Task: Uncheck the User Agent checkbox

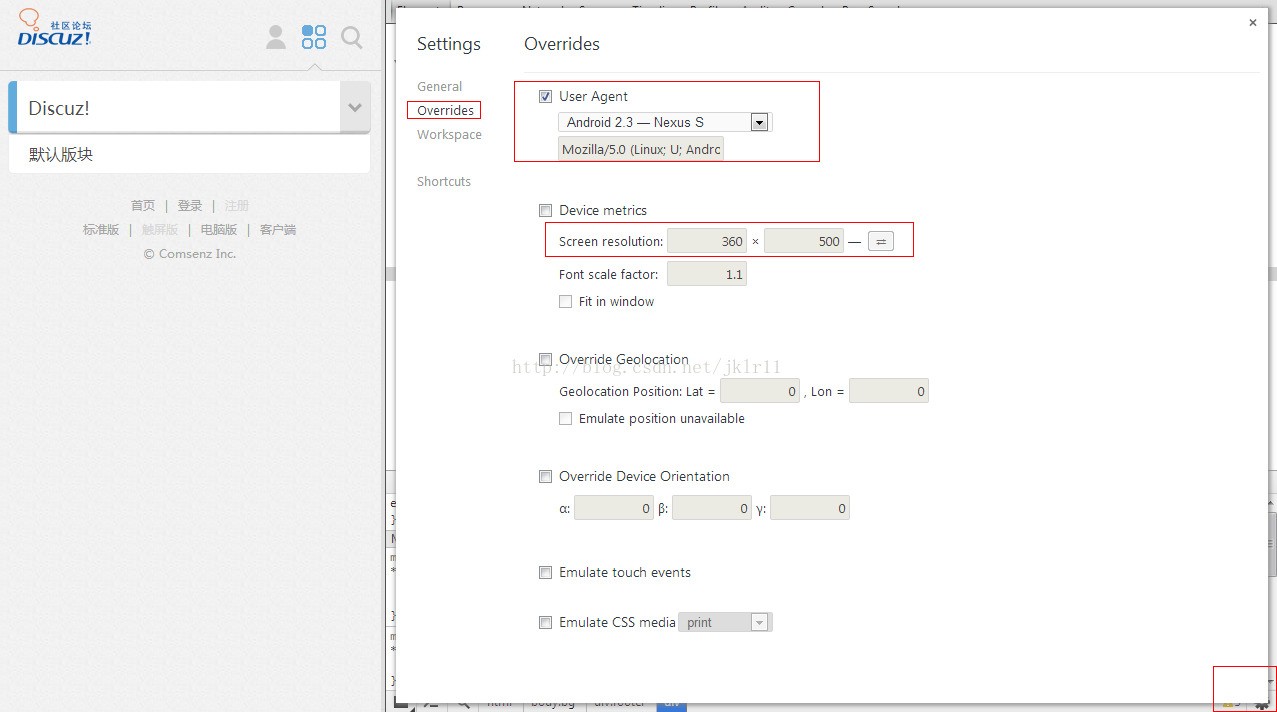Action: pos(545,97)
